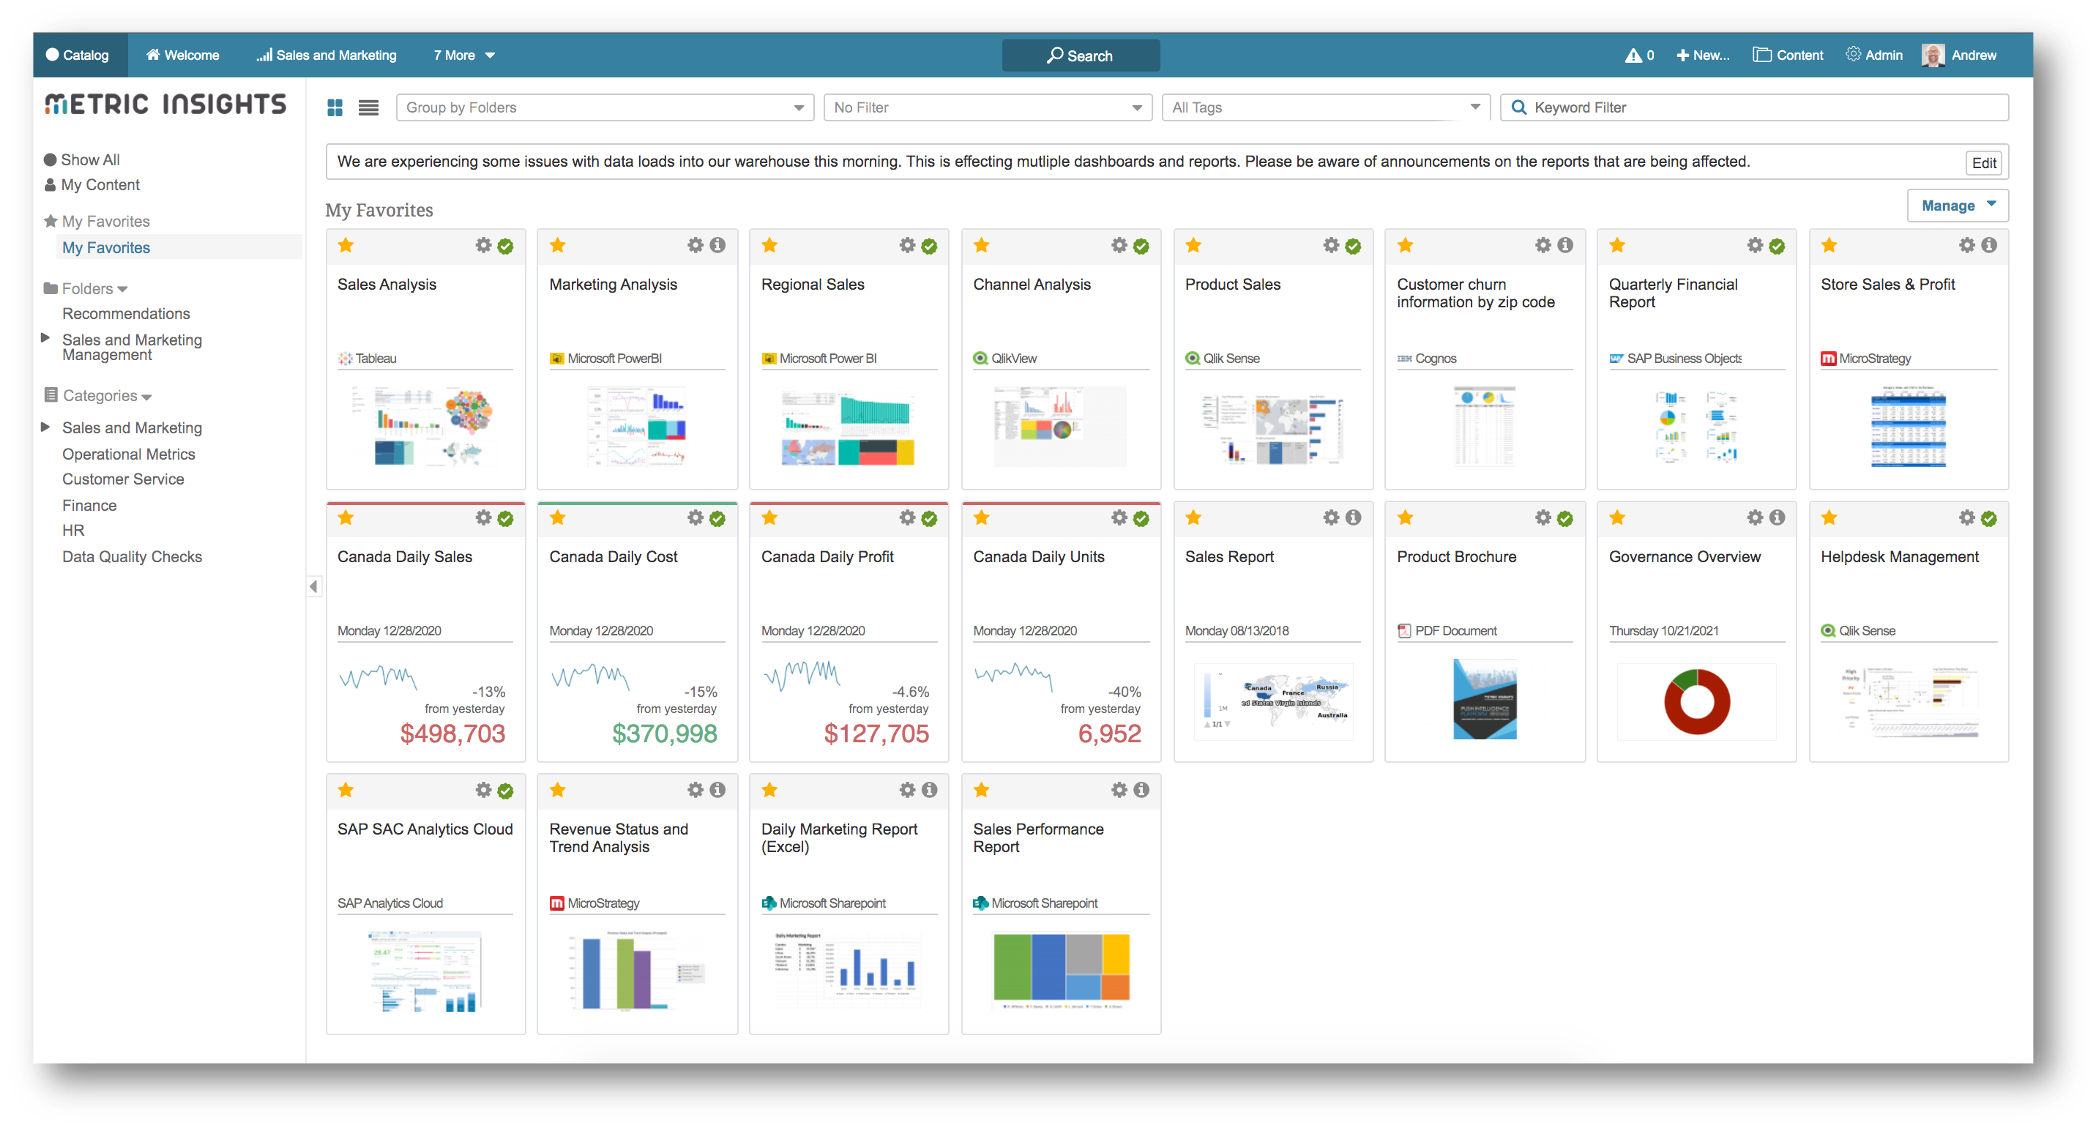This screenshot has width=2100, height=1129.
Task: Click green check icon on Regional Sales tile
Action: coord(930,246)
